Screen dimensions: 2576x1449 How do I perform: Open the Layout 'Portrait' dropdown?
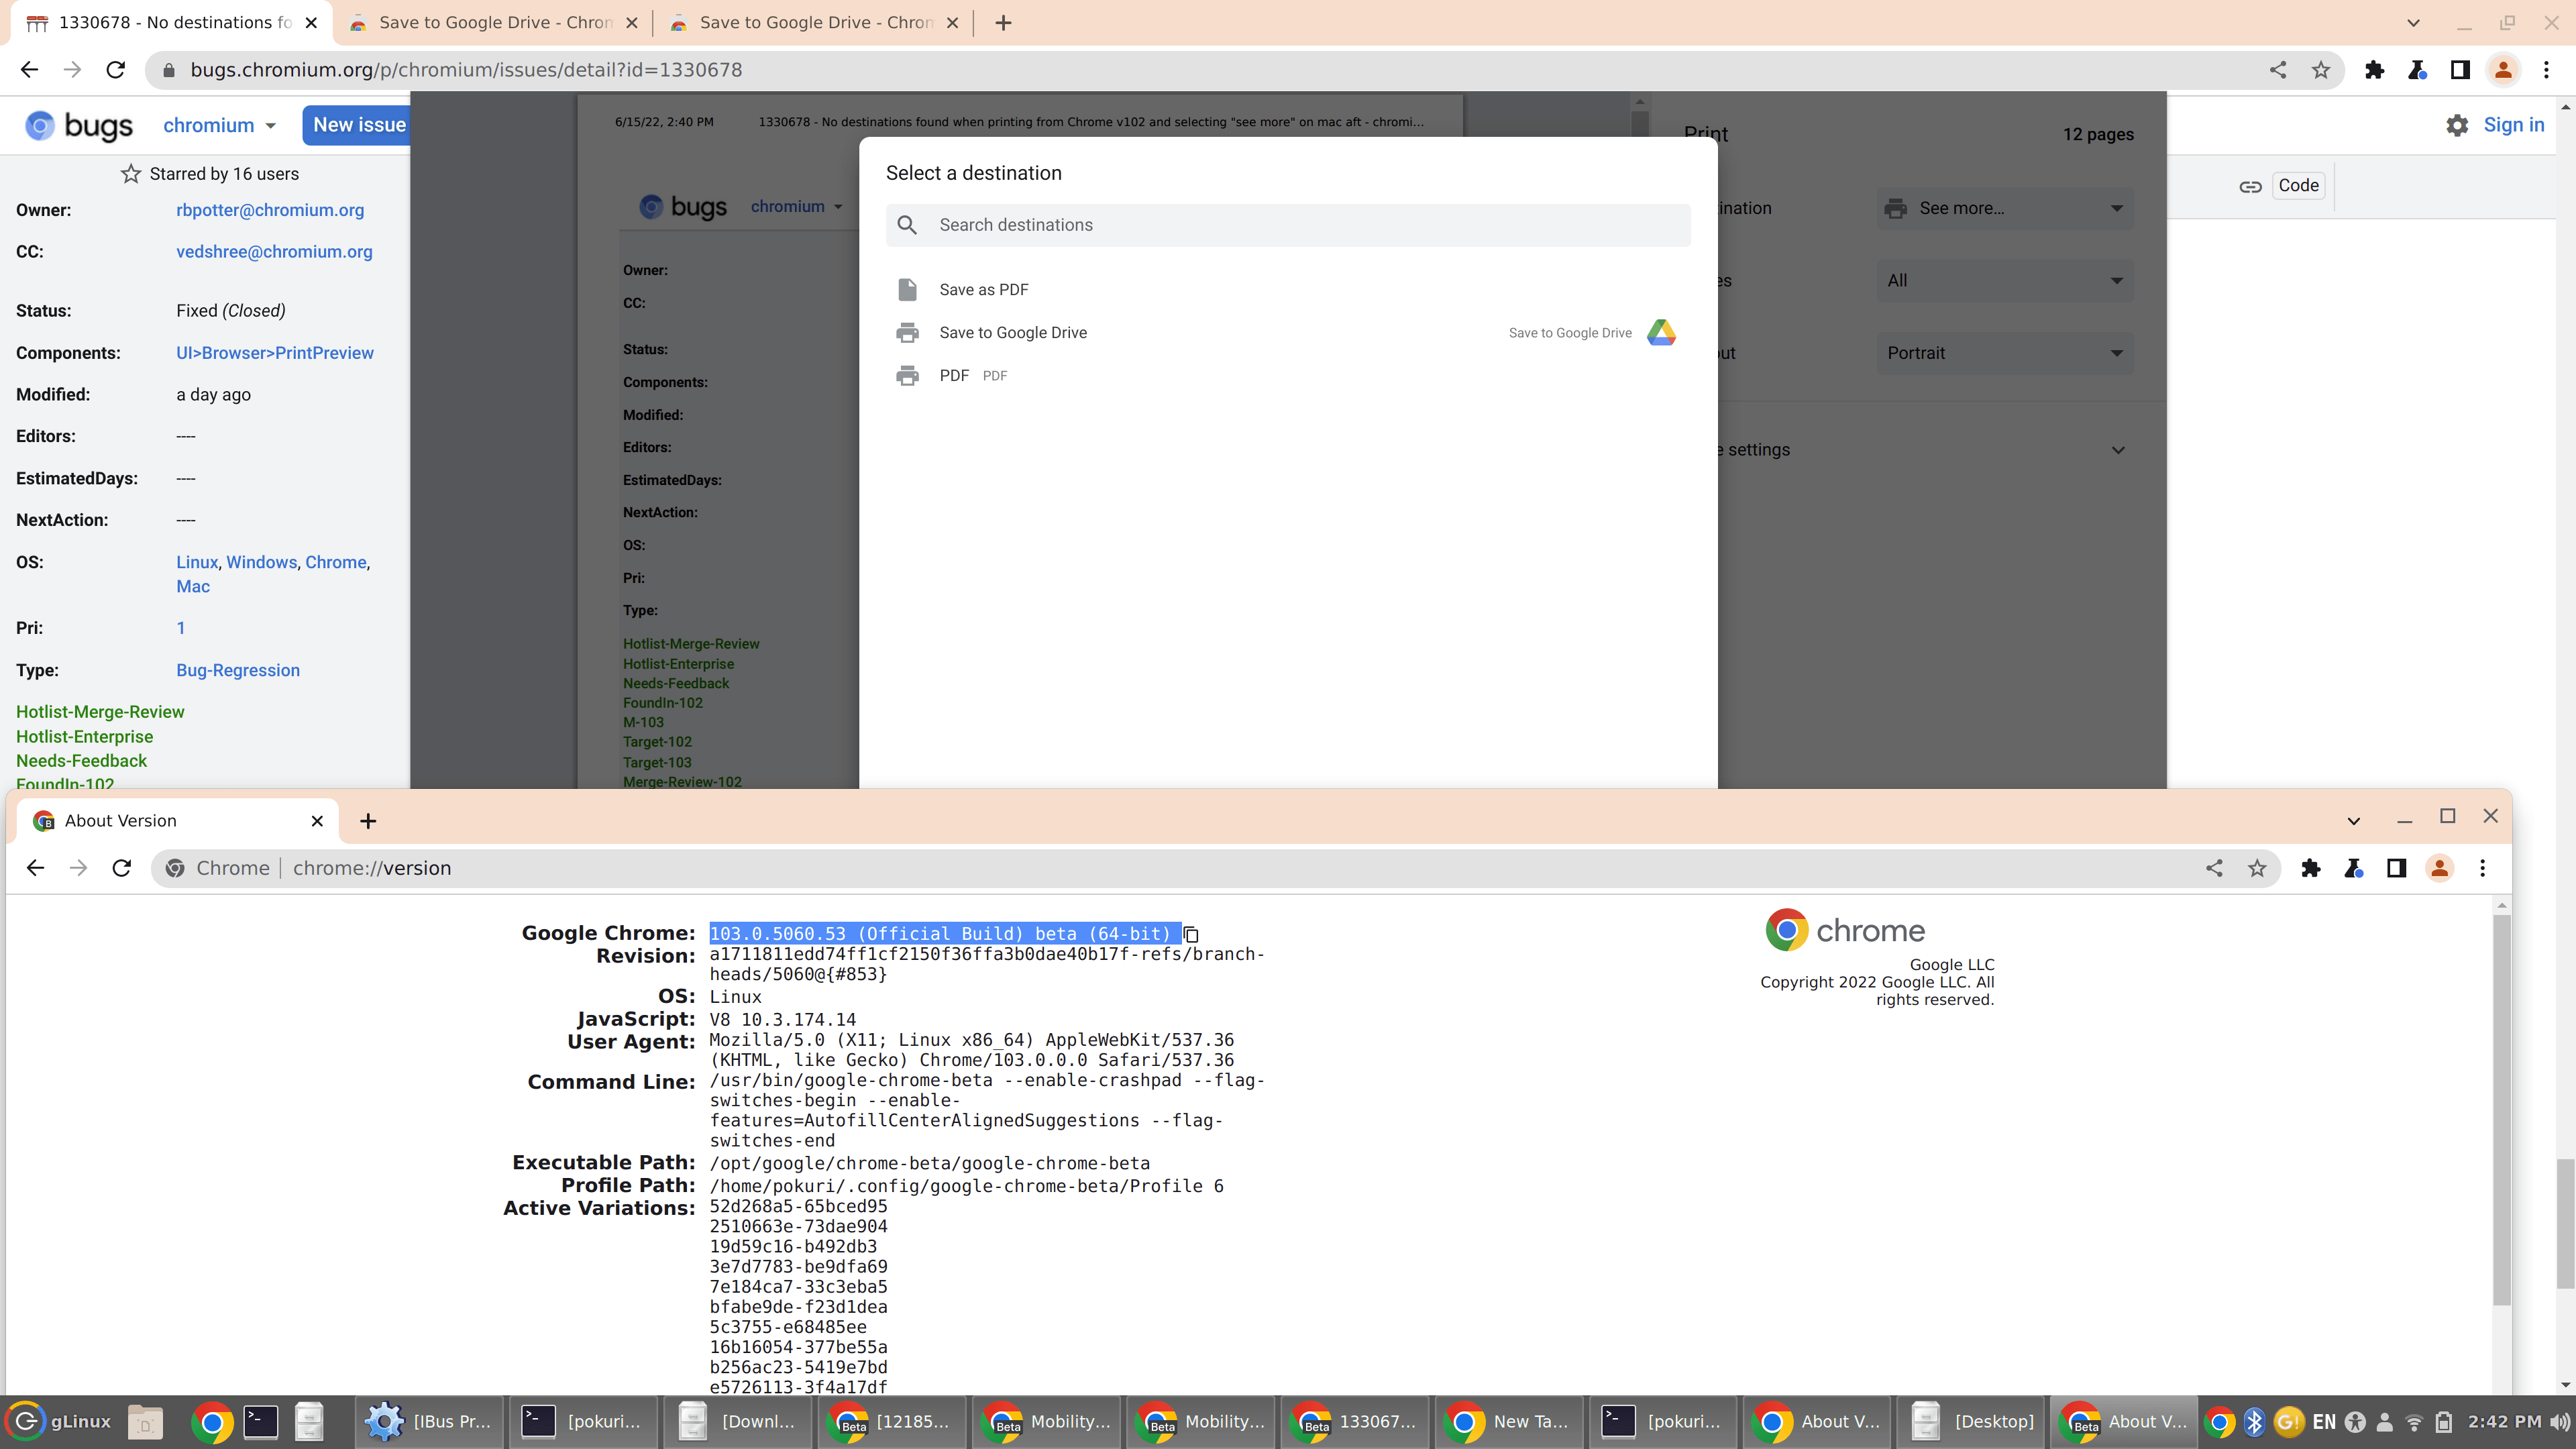(x=2004, y=353)
